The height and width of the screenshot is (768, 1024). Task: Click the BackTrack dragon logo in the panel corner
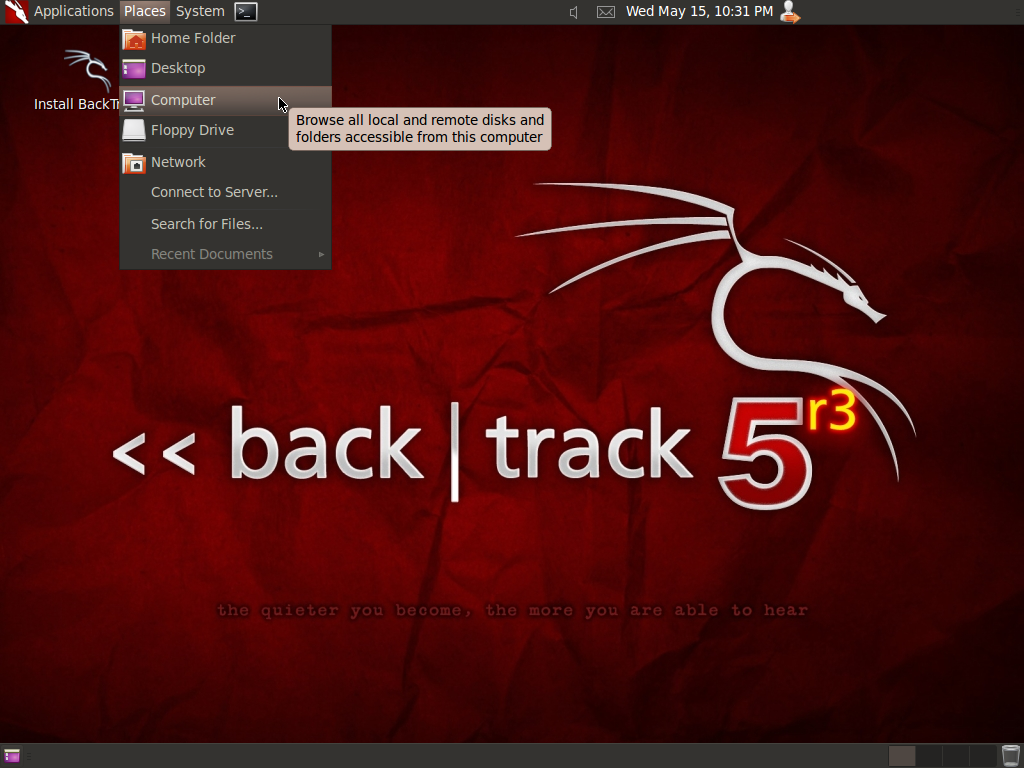pyautogui.click(x=16, y=12)
